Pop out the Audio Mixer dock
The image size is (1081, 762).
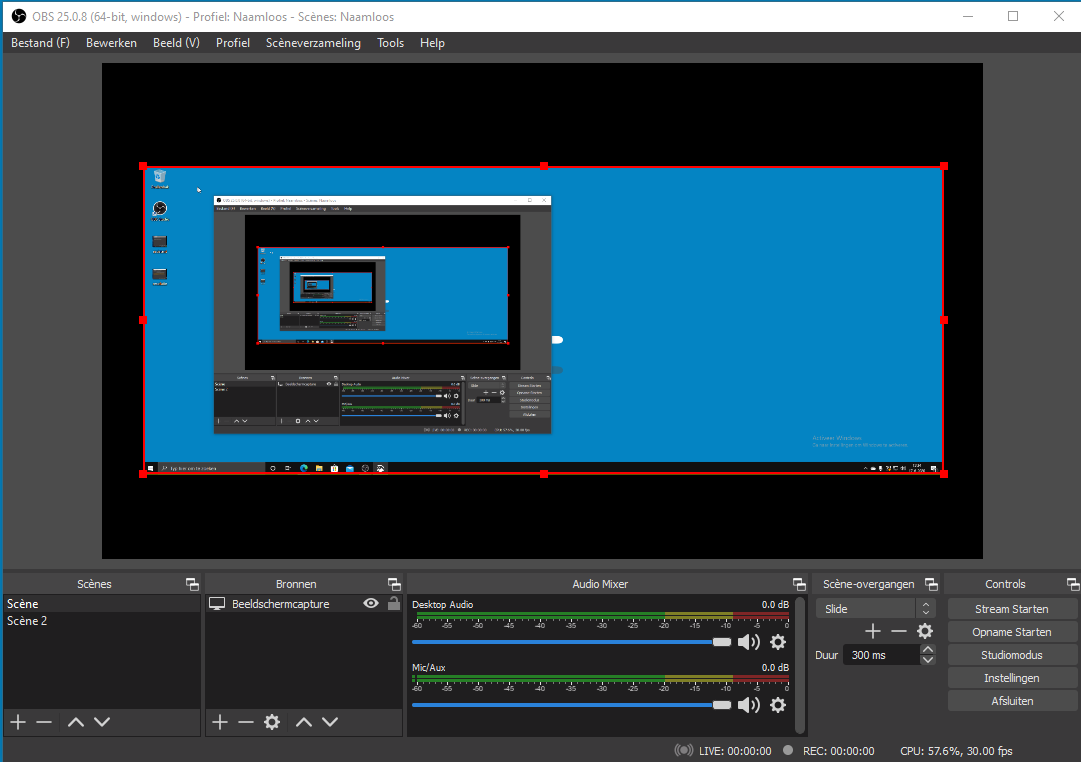(799, 584)
